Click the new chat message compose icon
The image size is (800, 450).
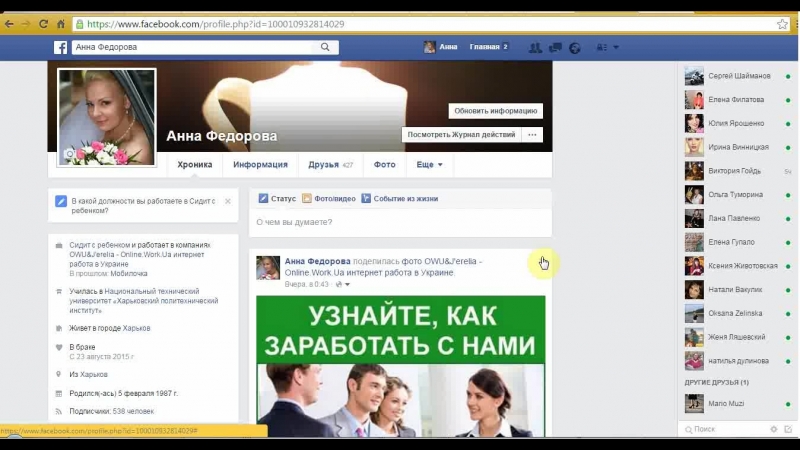tap(788, 429)
